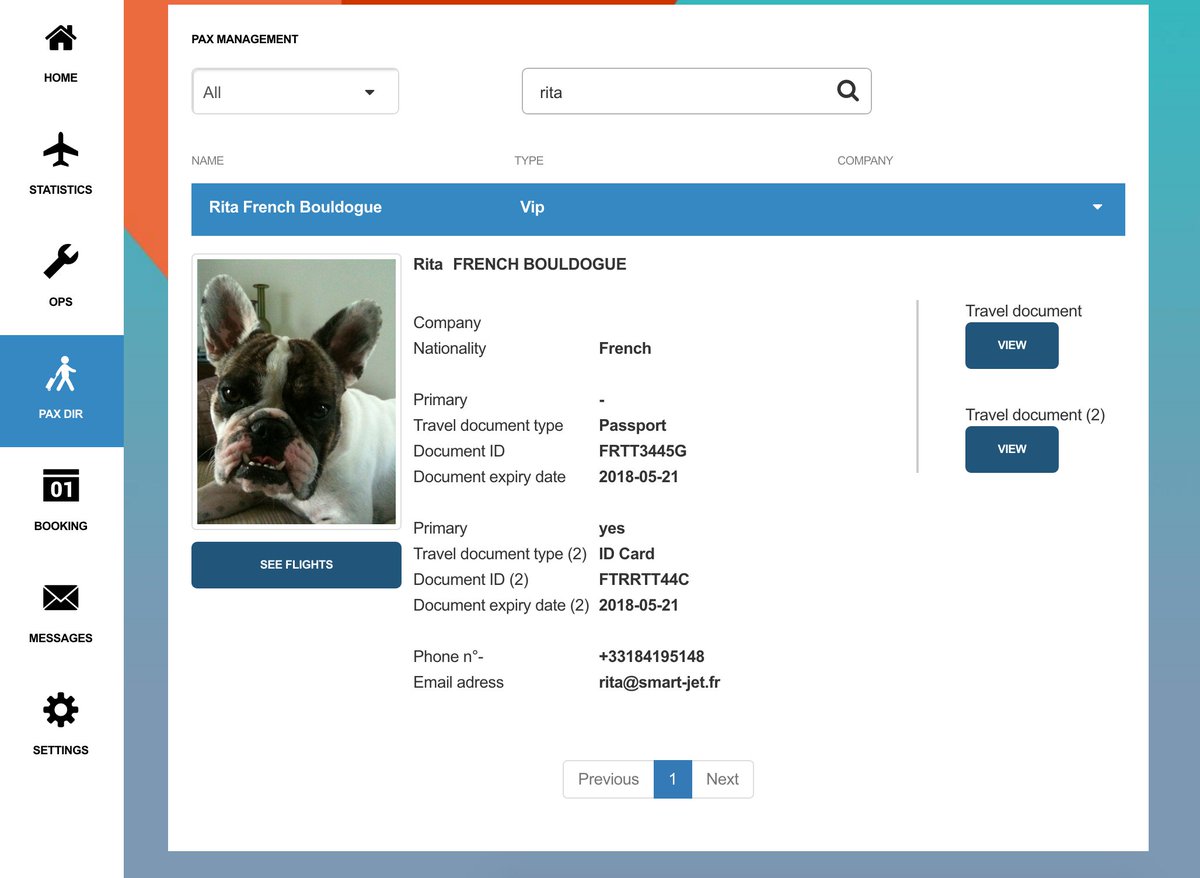Select the PAX DIR traveler icon

tap(61, 374)
